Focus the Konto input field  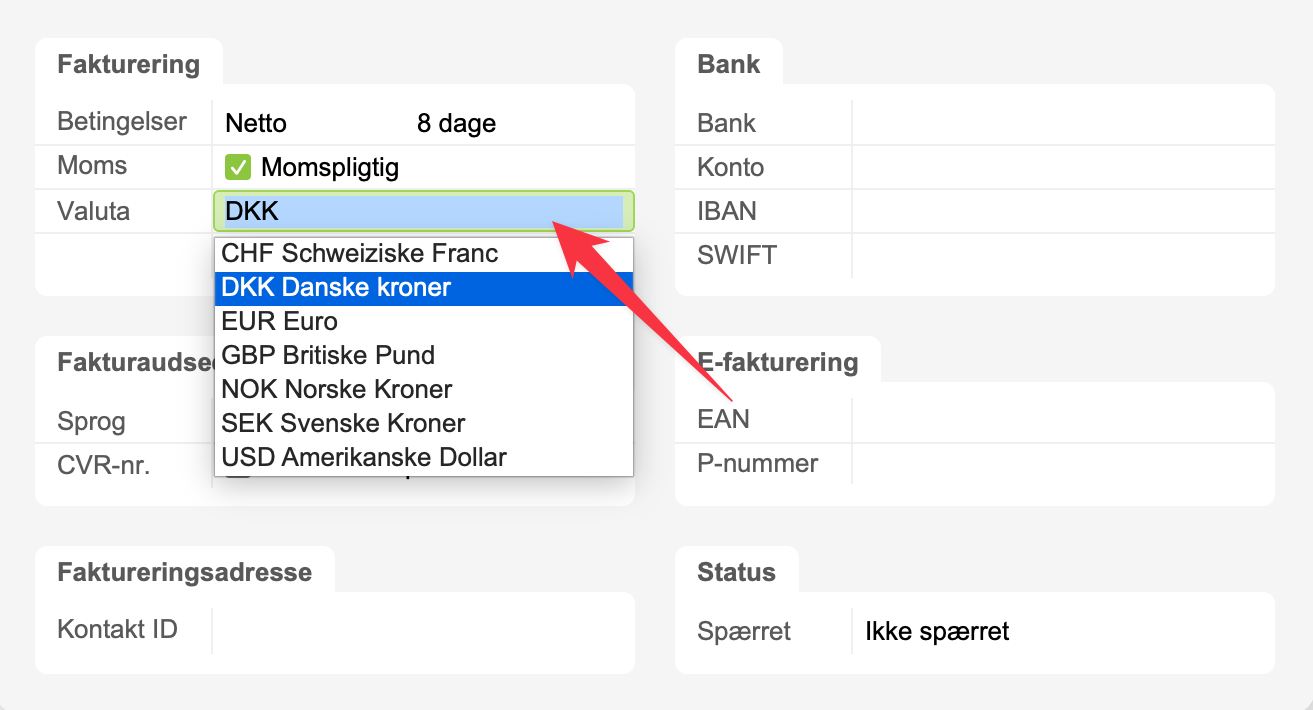click(x=1060, y=167)
